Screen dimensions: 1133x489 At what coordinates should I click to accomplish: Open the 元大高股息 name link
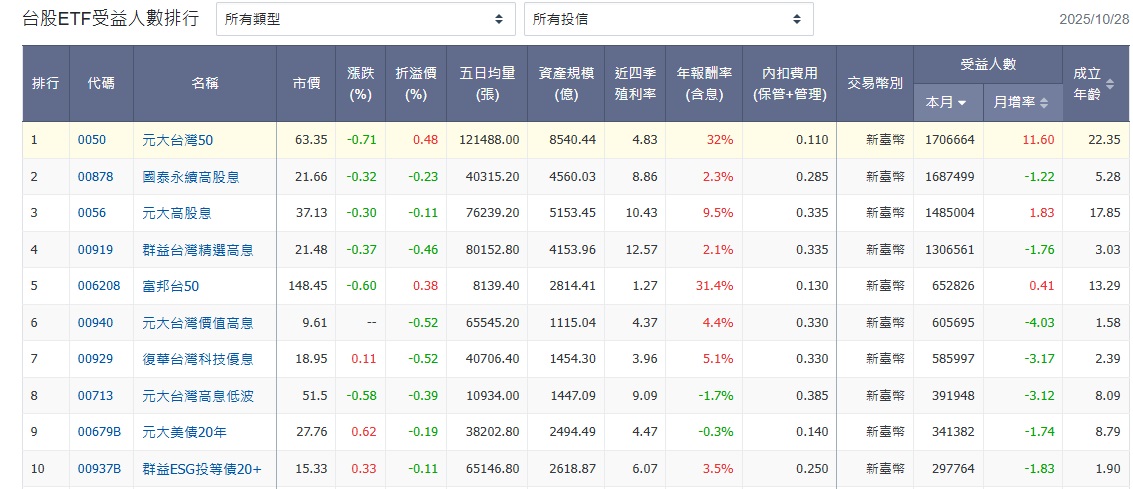[178, 213]
